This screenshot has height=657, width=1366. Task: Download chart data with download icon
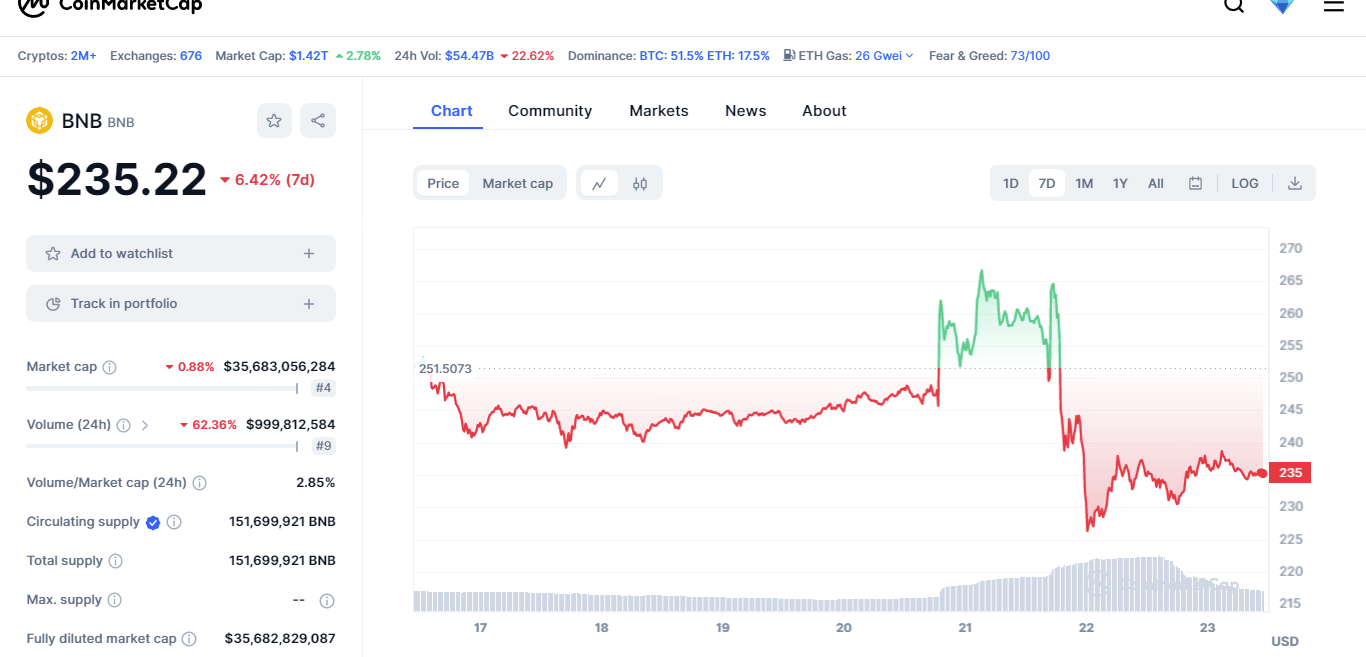point(1294,183)
